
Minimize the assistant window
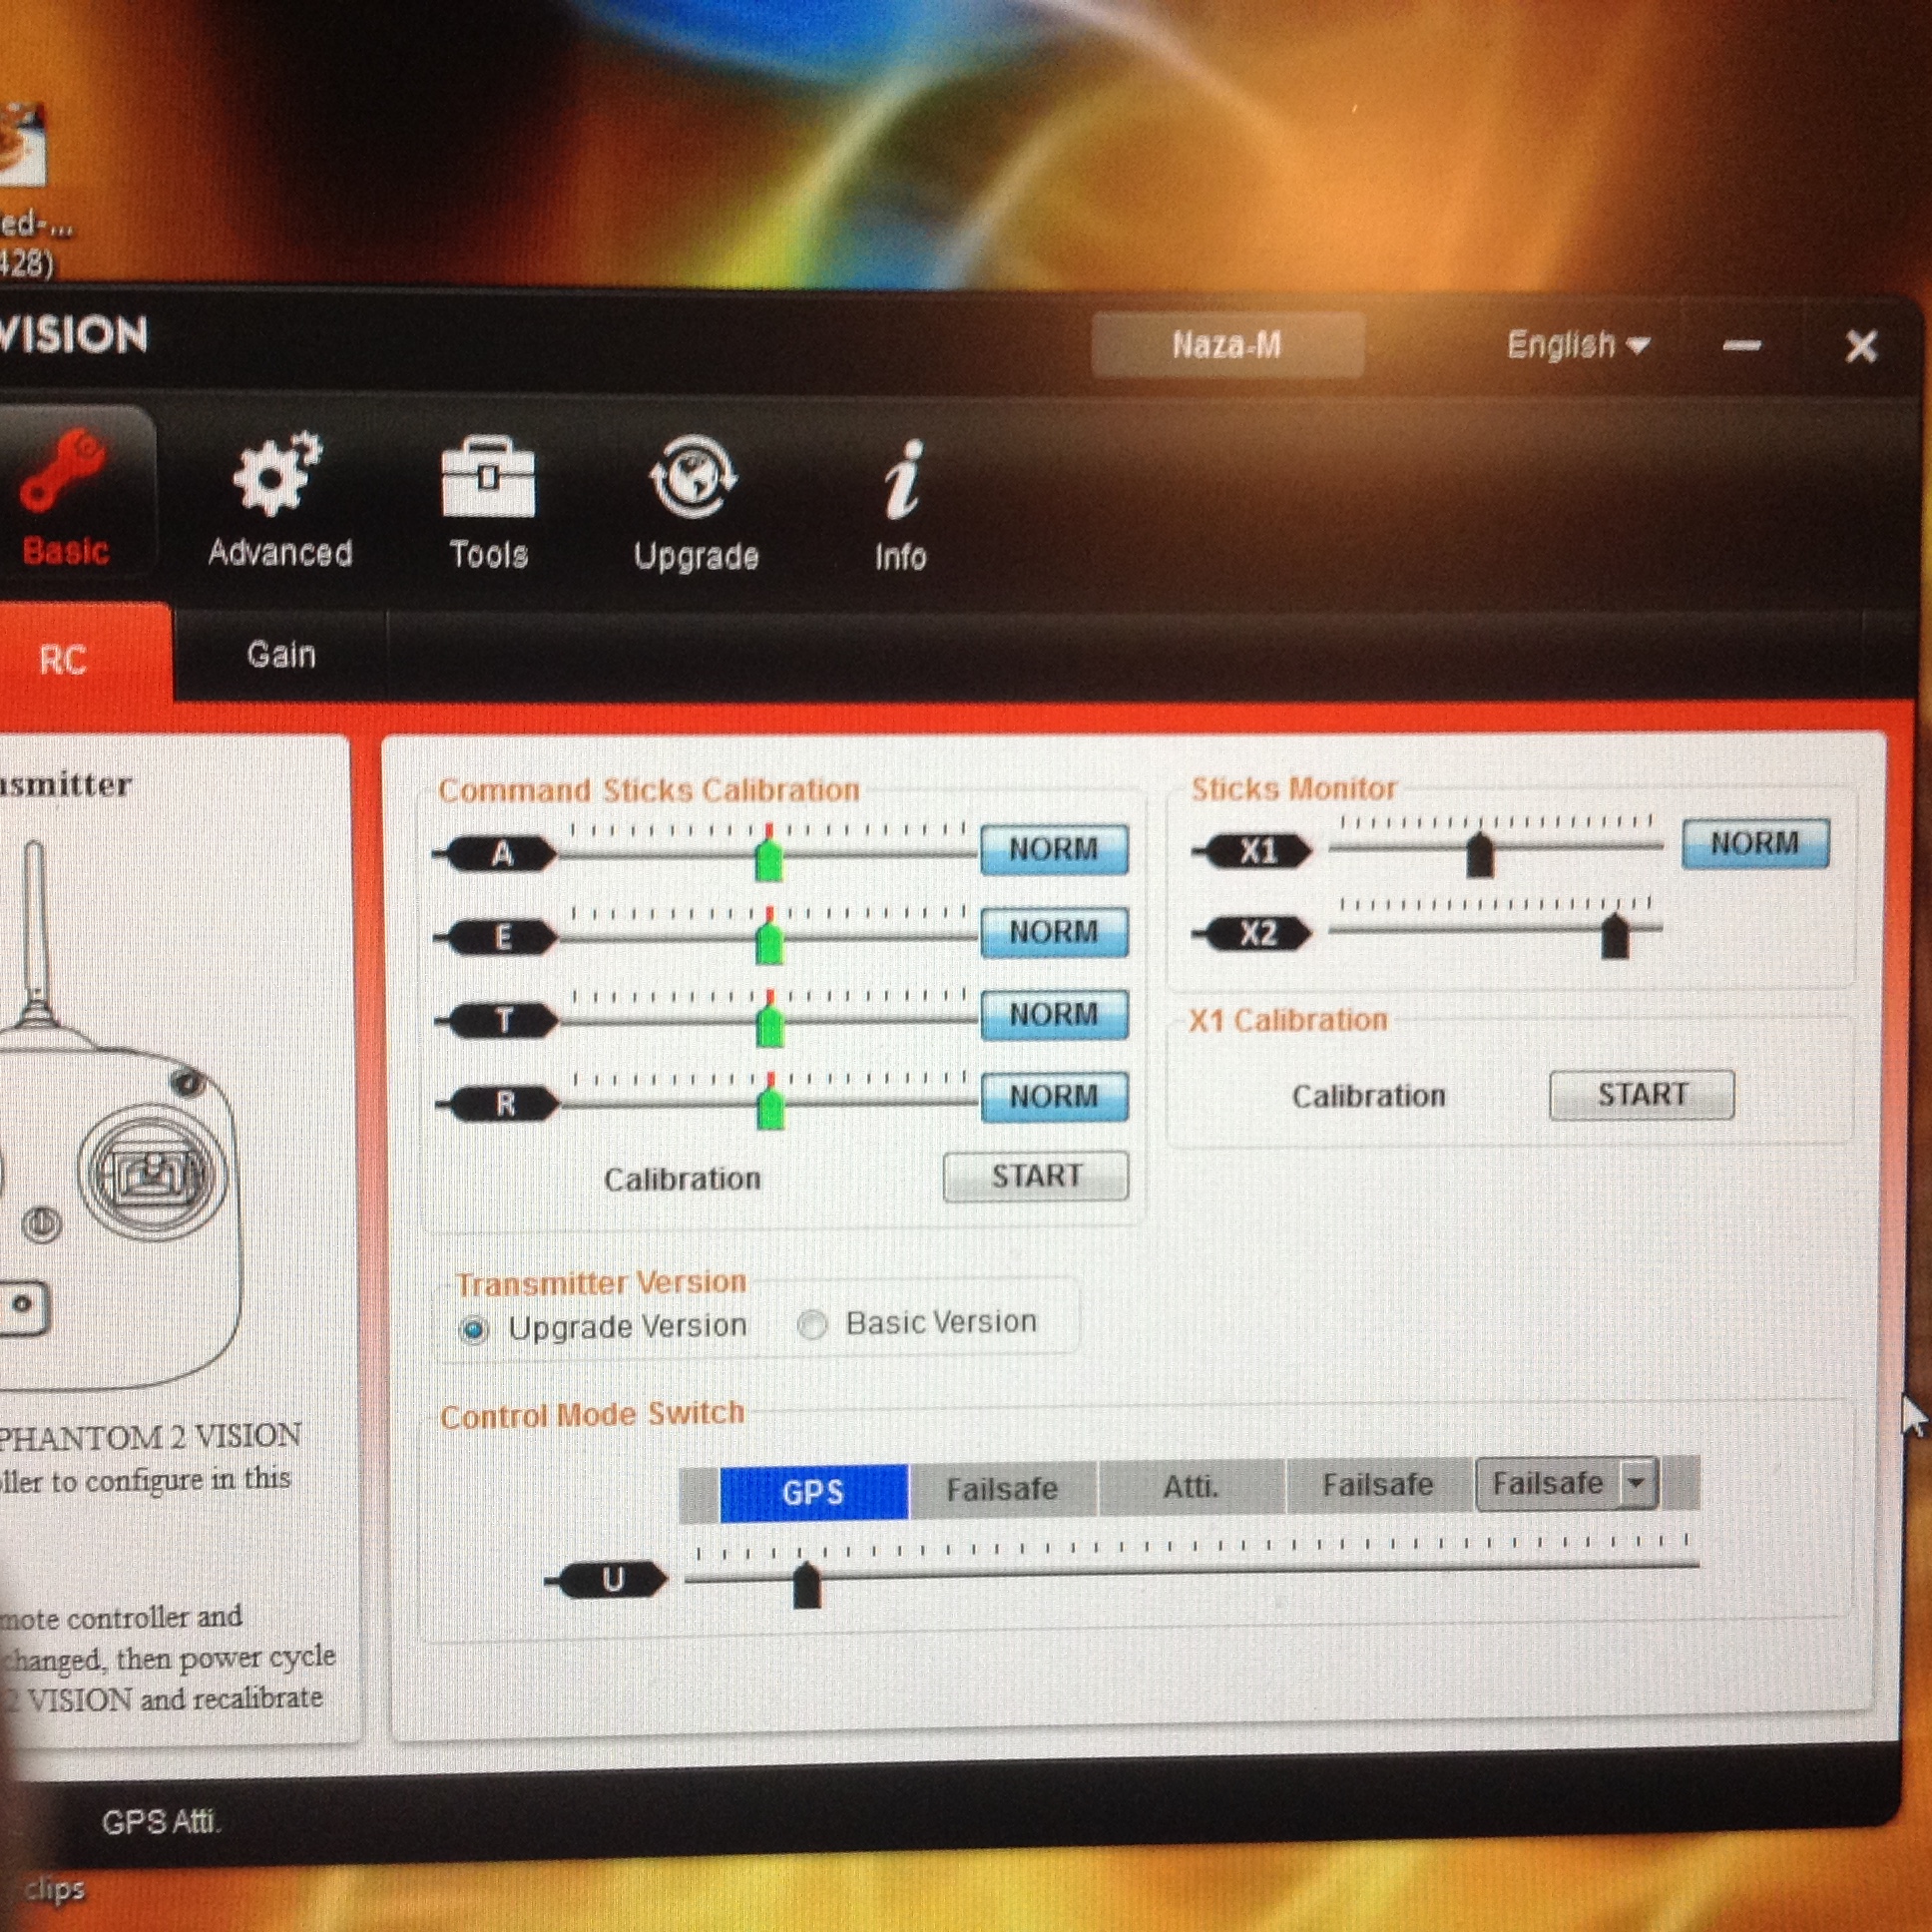point(1742,346)
